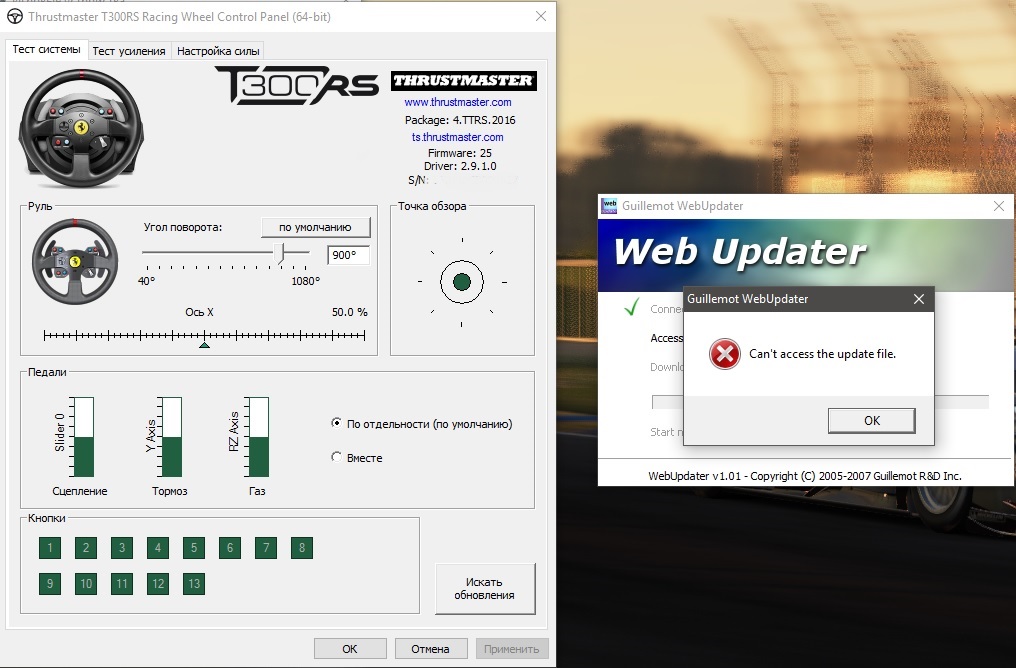The height and width of the screenshot is (668, 1016).
Task: Click the rotation angle slider handle
Action: click(280, 254)
